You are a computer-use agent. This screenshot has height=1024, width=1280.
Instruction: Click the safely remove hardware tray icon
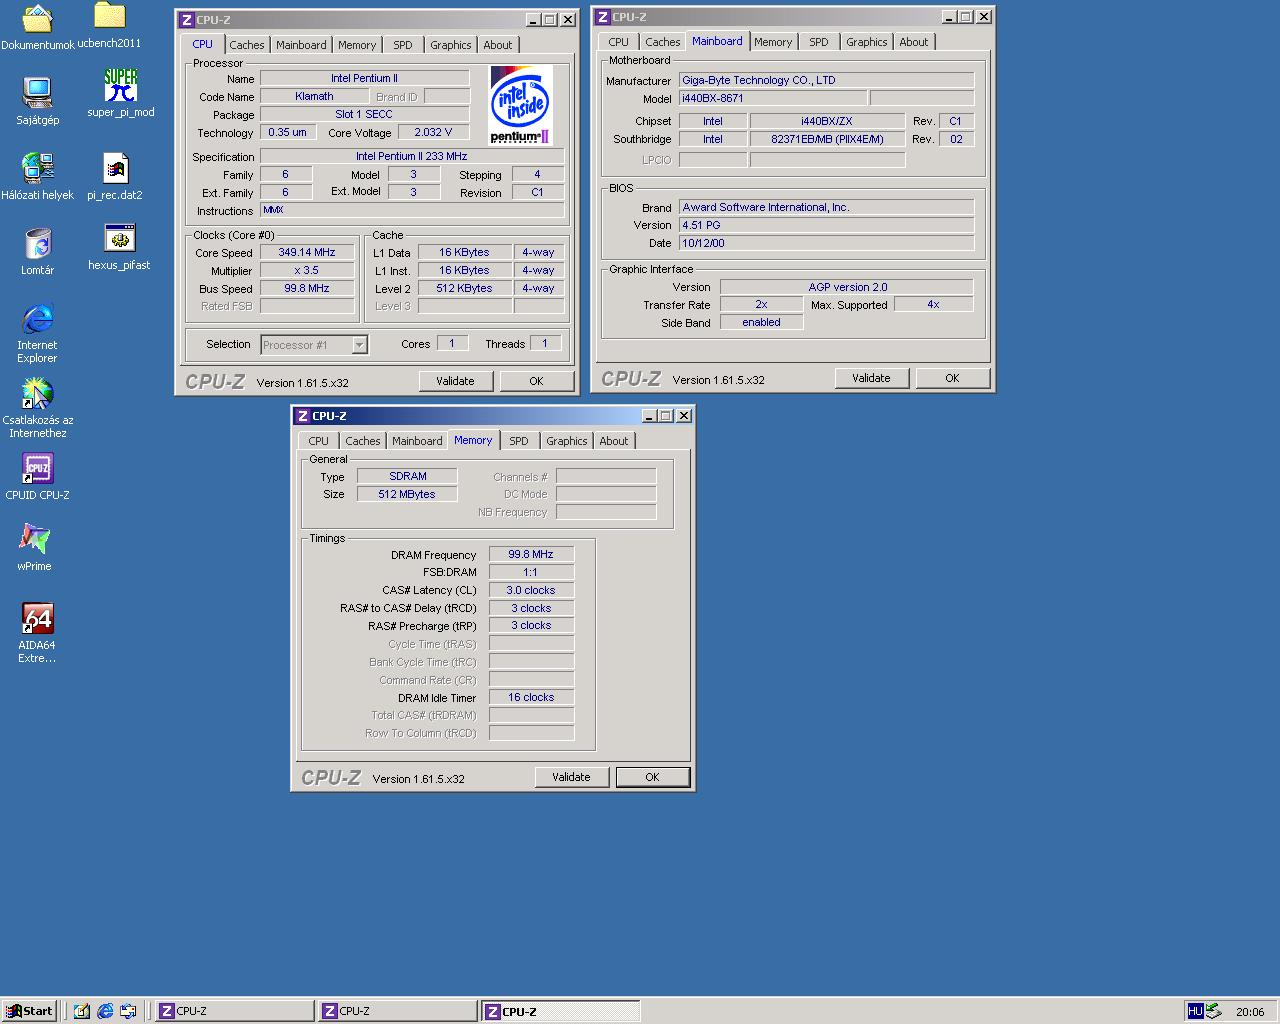point(1213,1011)
